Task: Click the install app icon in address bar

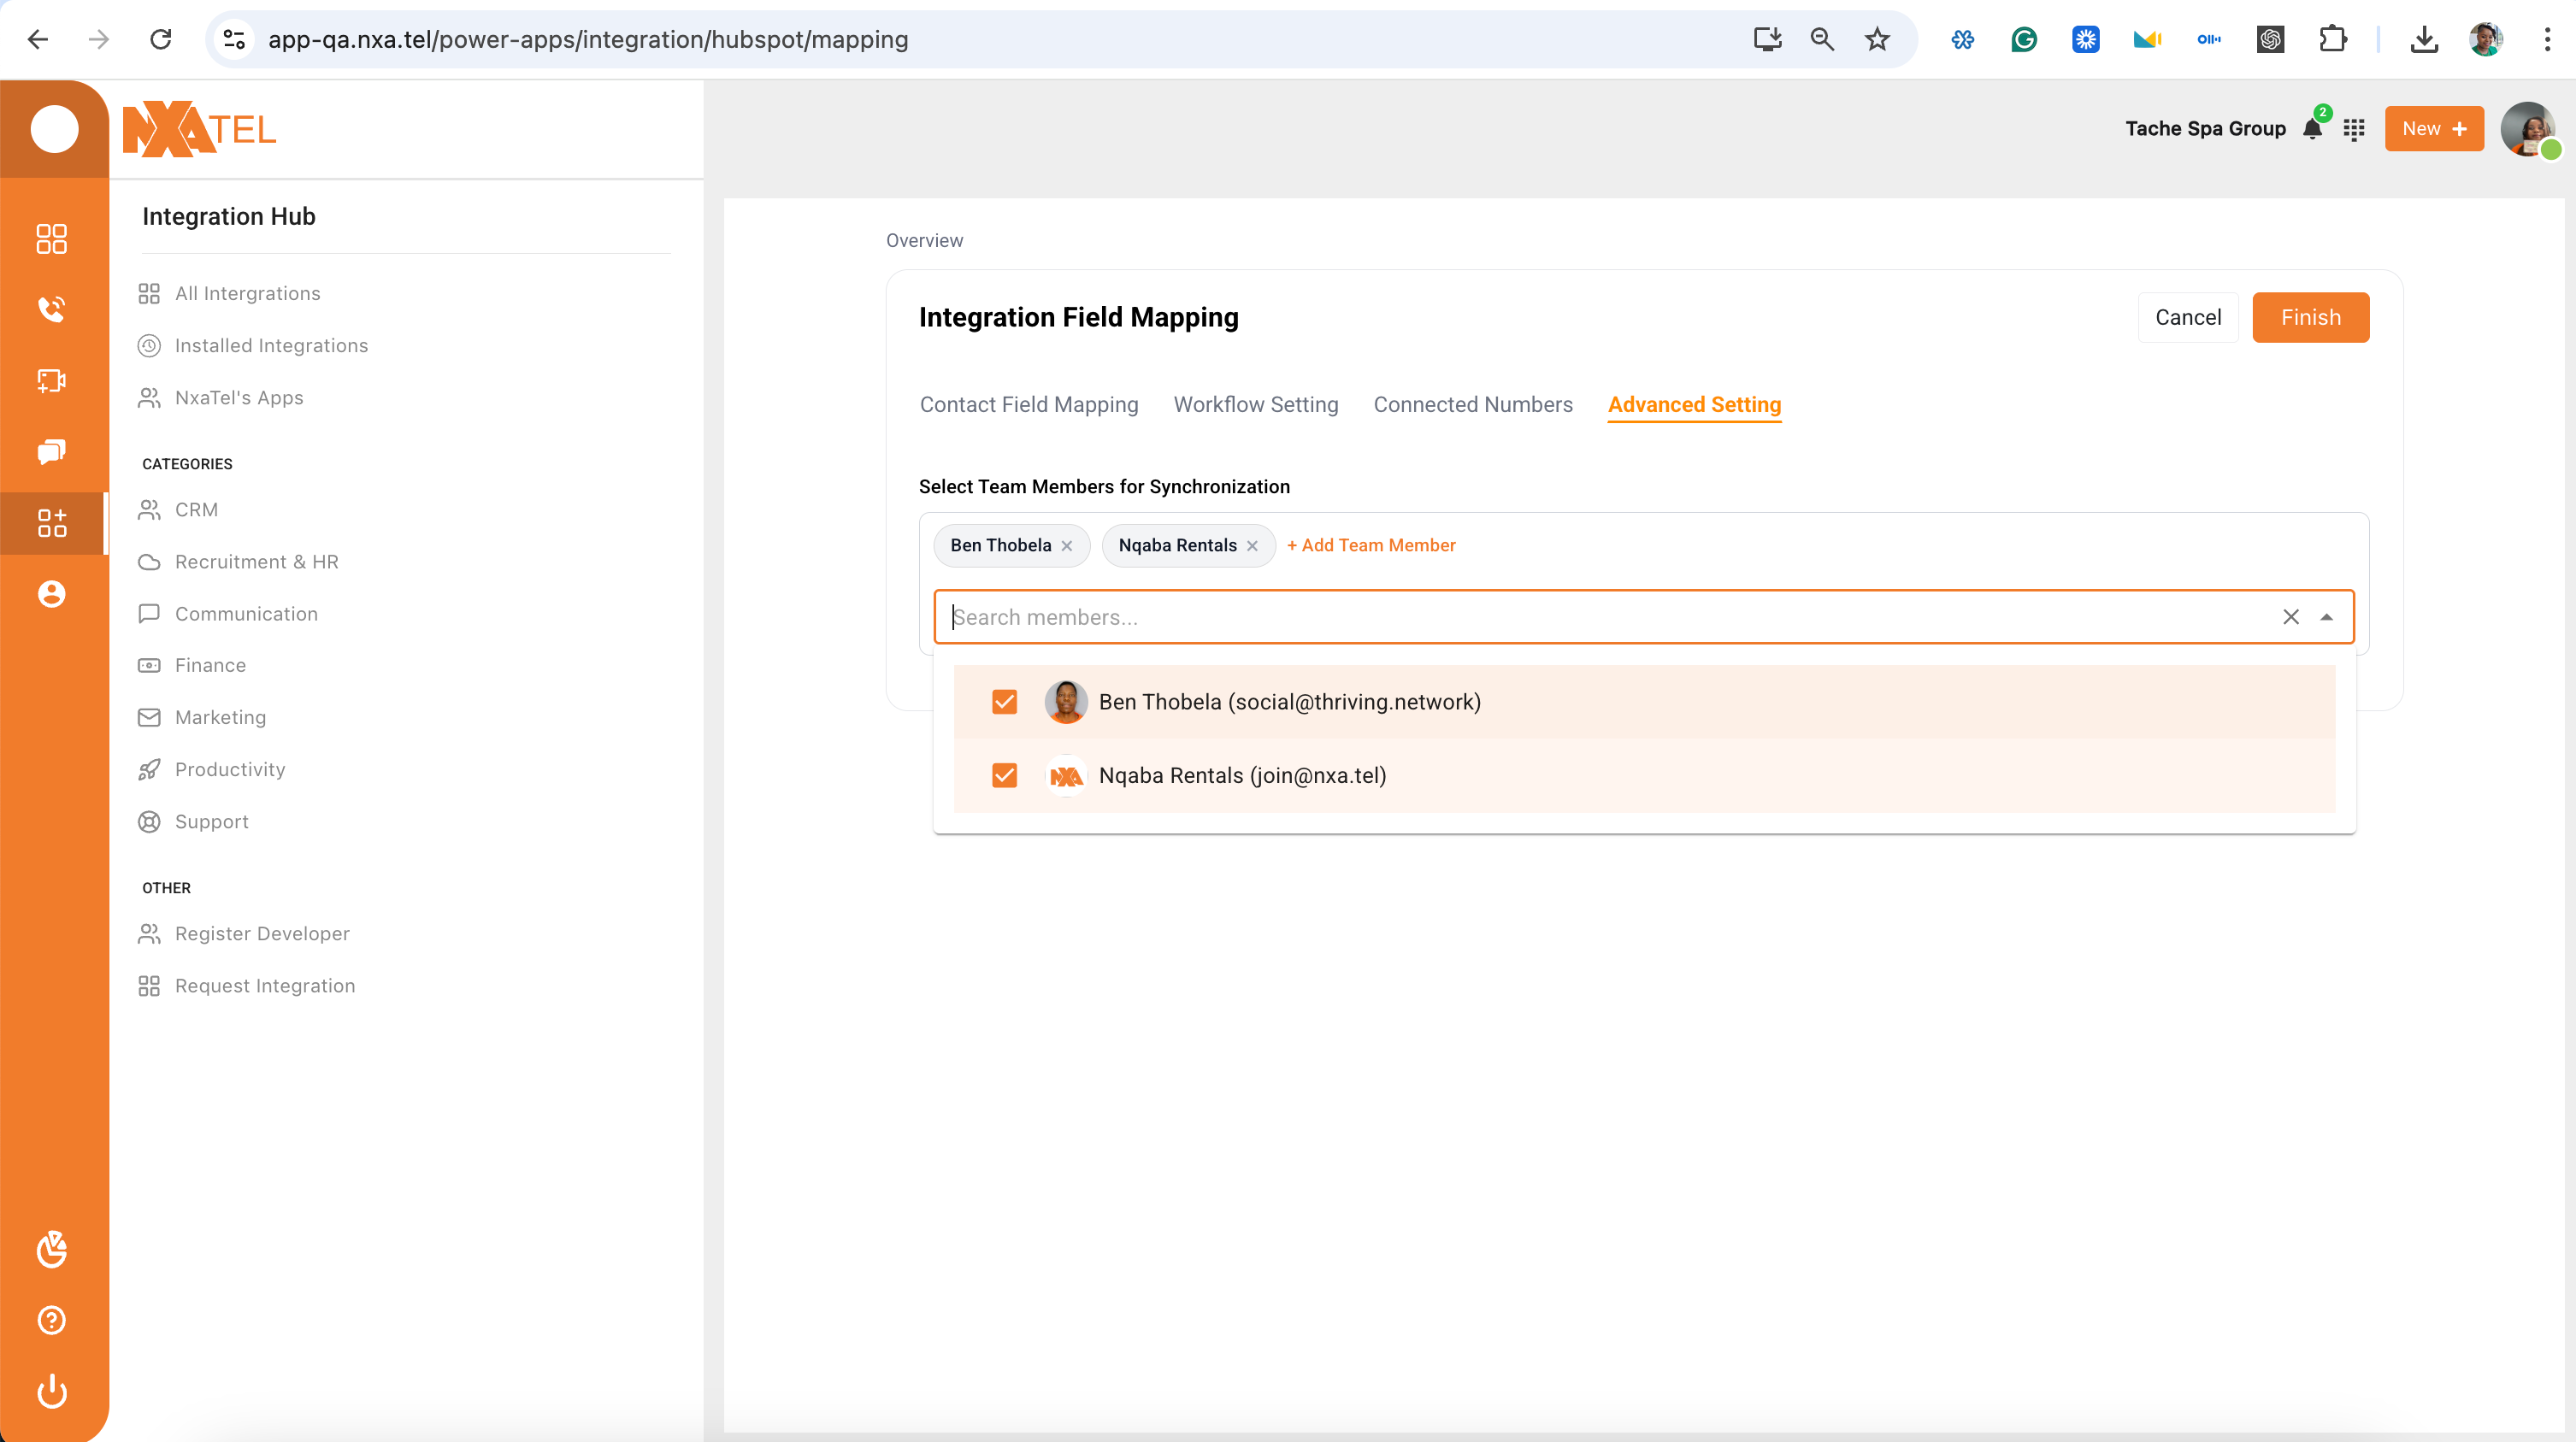Action: [1767, 39]
